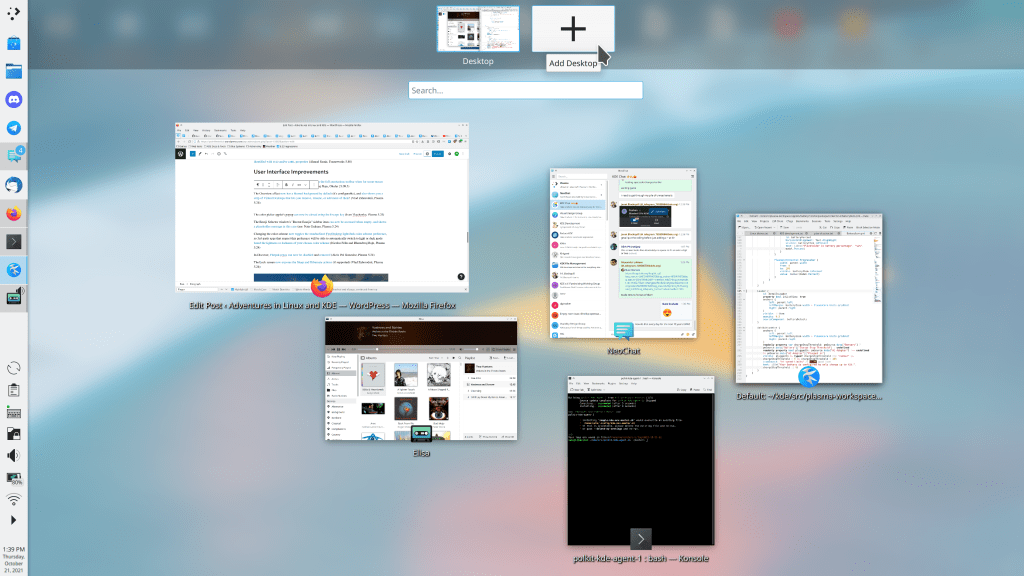Select the existing Desktop thumbnail
The image size is (1024, 576).
(478, 29)
